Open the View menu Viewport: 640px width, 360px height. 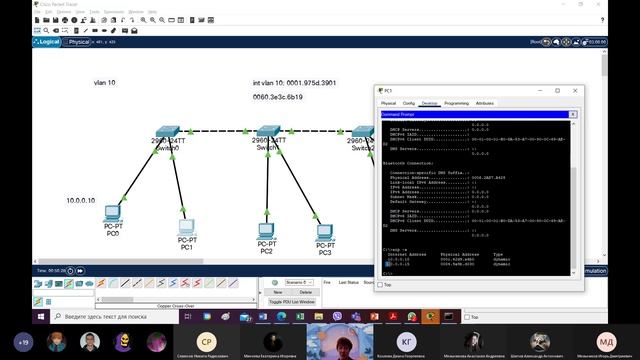pyautogui.click(x=80, y=12)
